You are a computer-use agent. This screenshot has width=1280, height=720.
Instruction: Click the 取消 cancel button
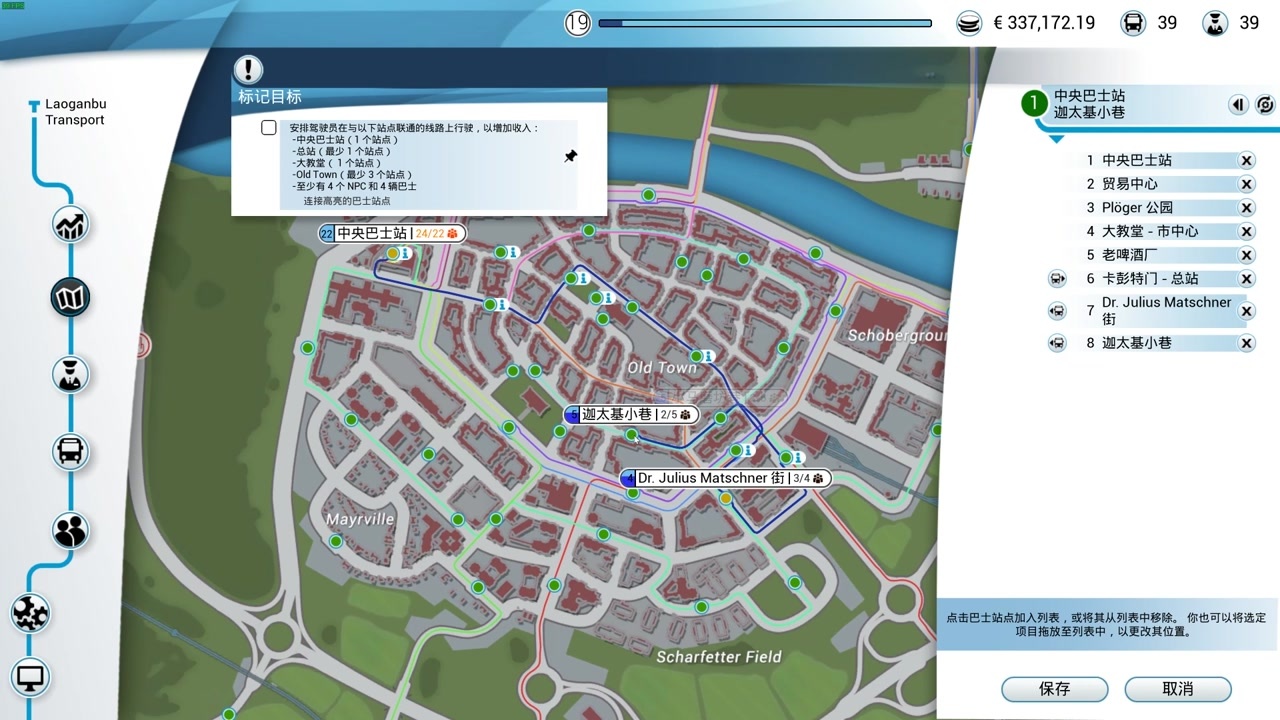1178,689
